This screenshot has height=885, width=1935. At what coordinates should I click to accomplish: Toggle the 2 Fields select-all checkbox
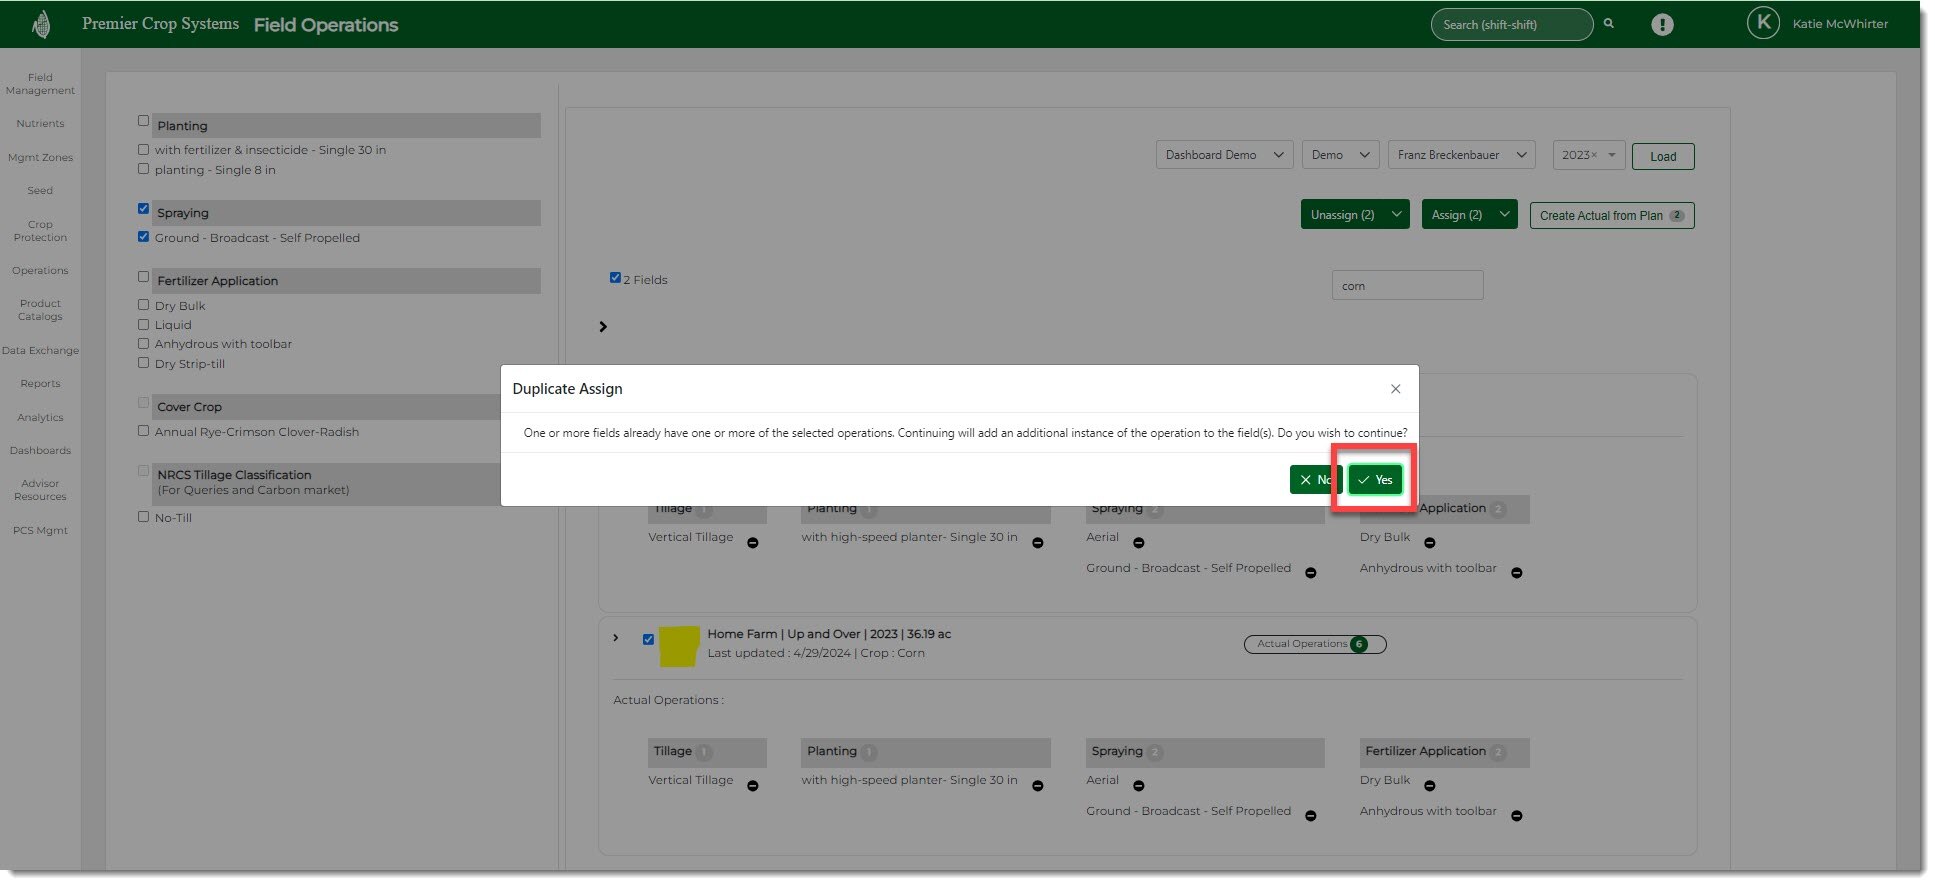point(615,278)
